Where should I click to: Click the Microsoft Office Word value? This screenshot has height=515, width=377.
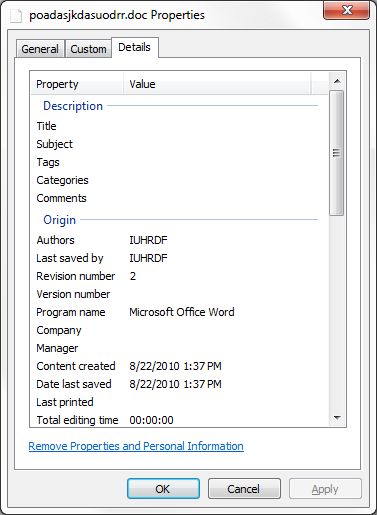coord(182,312)
